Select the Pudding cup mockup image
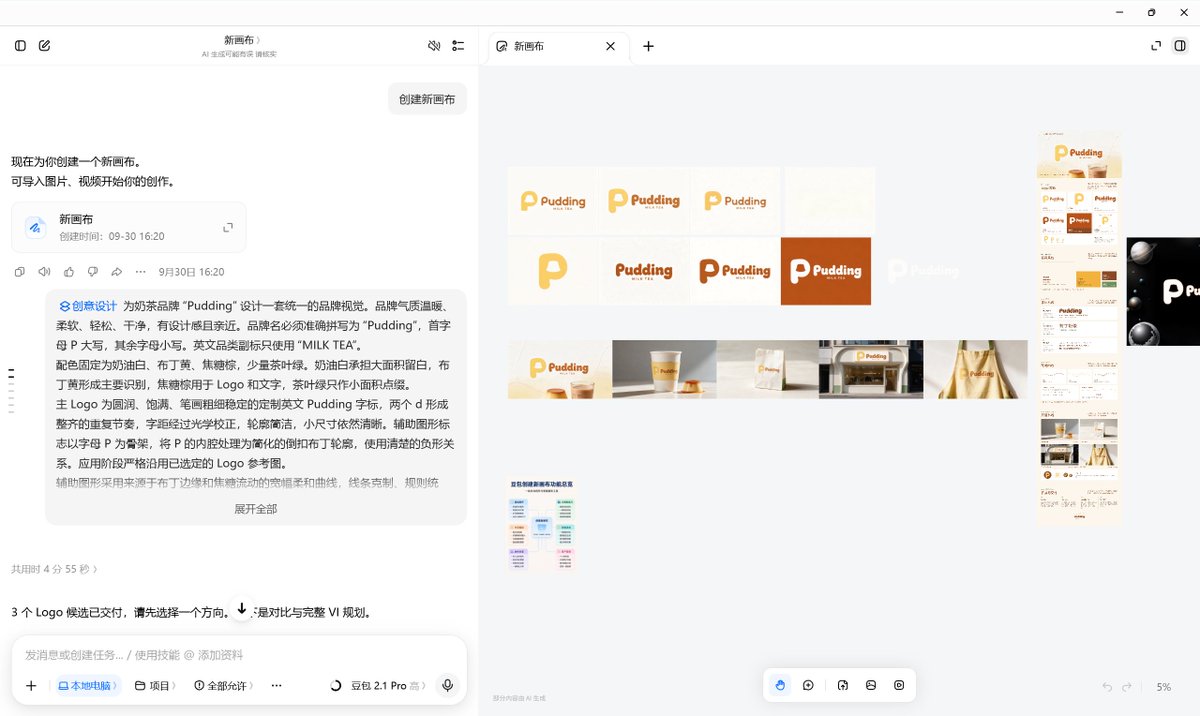 tap(664, 369)
